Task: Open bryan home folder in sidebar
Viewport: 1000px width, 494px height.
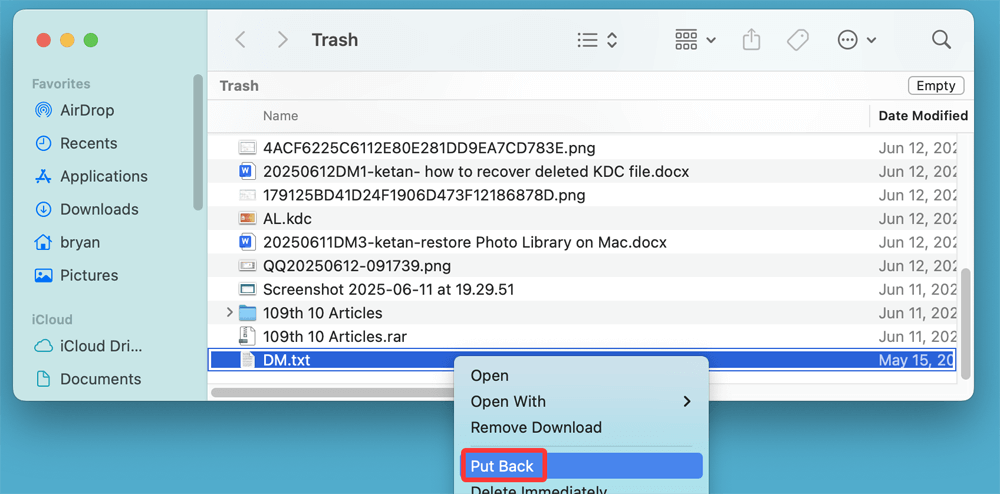Action: pos(67,242)
